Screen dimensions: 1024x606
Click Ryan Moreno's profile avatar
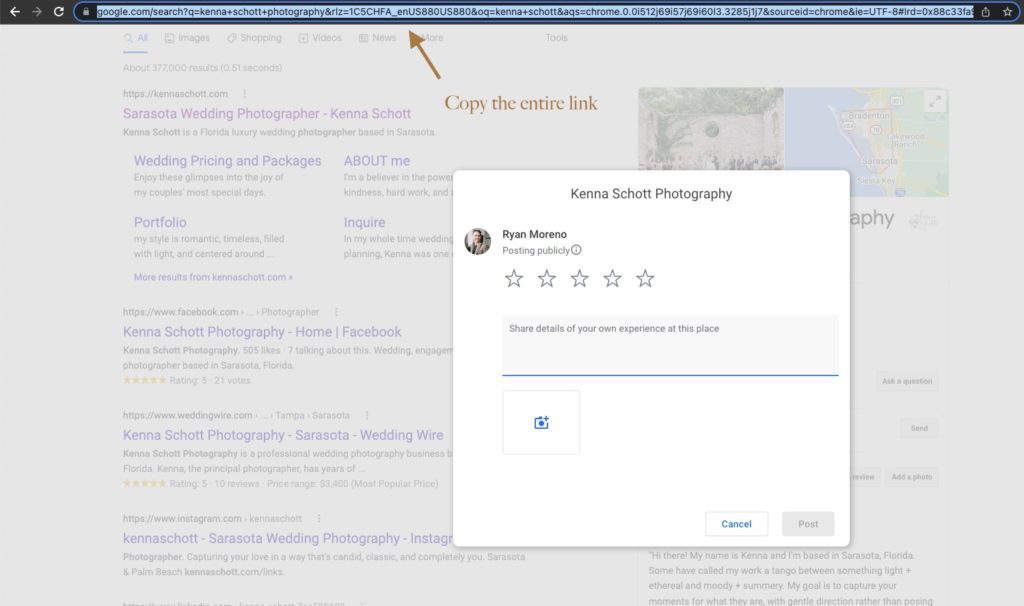477,242
